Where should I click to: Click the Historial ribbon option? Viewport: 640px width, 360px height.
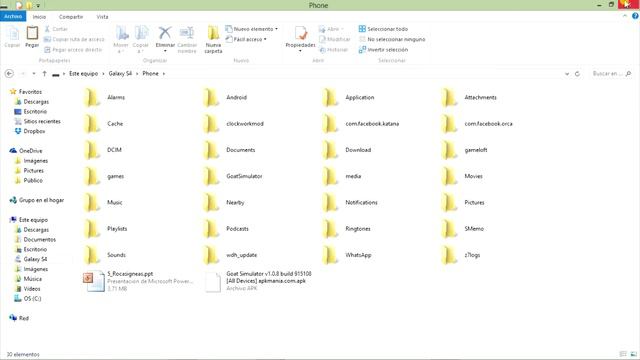(x=333, y=49)
